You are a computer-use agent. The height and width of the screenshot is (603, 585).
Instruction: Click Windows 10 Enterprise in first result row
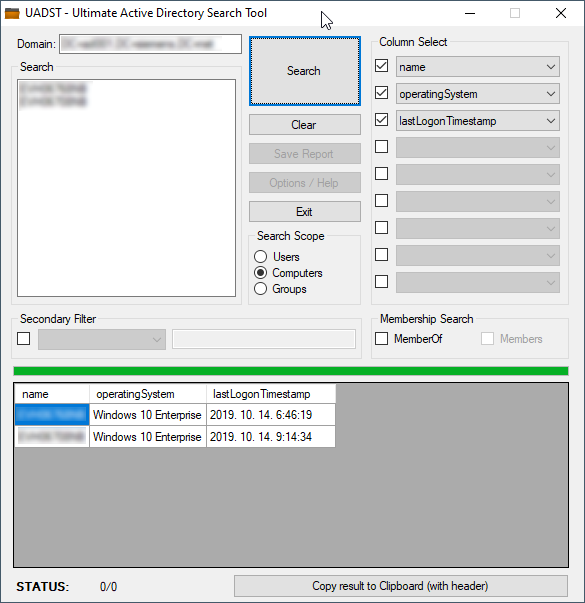148,415
